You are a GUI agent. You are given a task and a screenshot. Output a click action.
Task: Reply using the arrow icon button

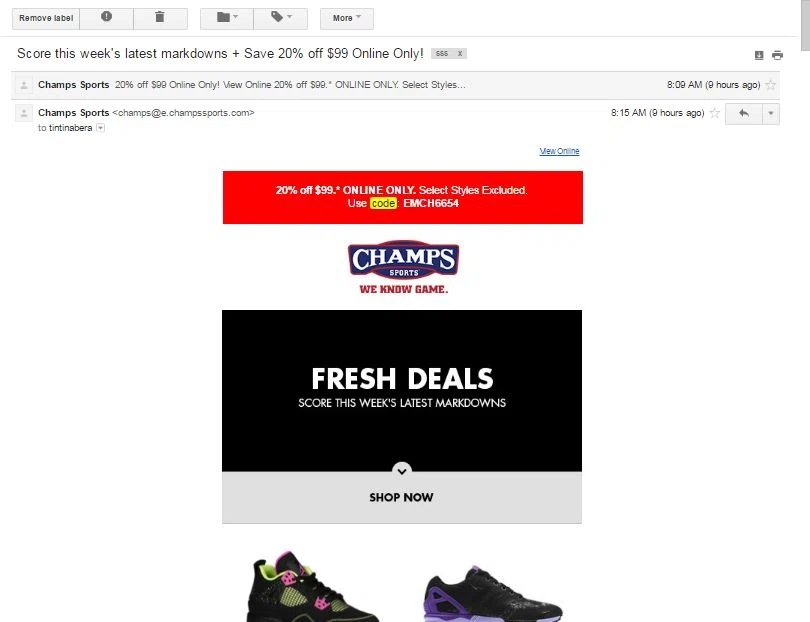tap(744, 114)
